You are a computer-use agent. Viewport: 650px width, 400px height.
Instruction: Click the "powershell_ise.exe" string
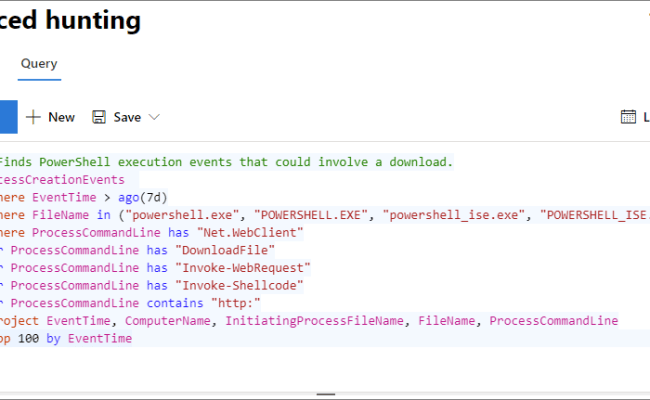454,215
